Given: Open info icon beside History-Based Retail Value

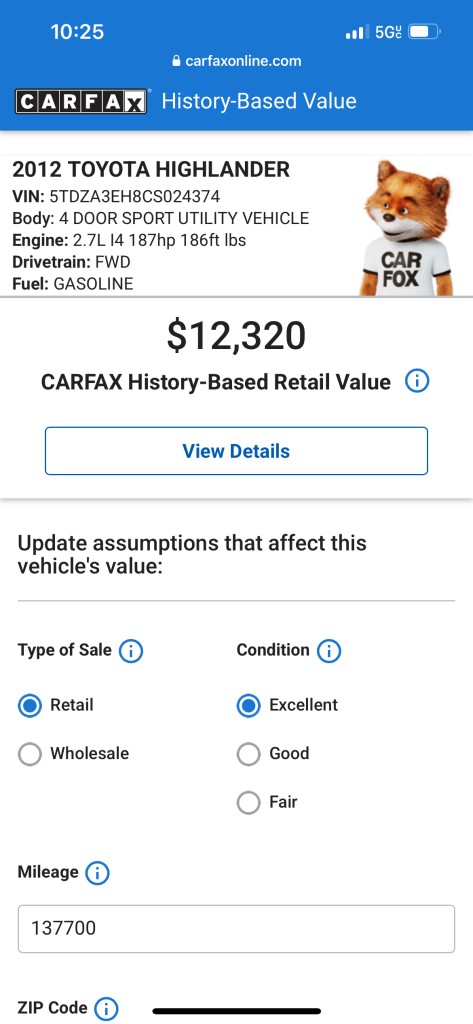Looking at the screenshot, I should coord(417,381).
